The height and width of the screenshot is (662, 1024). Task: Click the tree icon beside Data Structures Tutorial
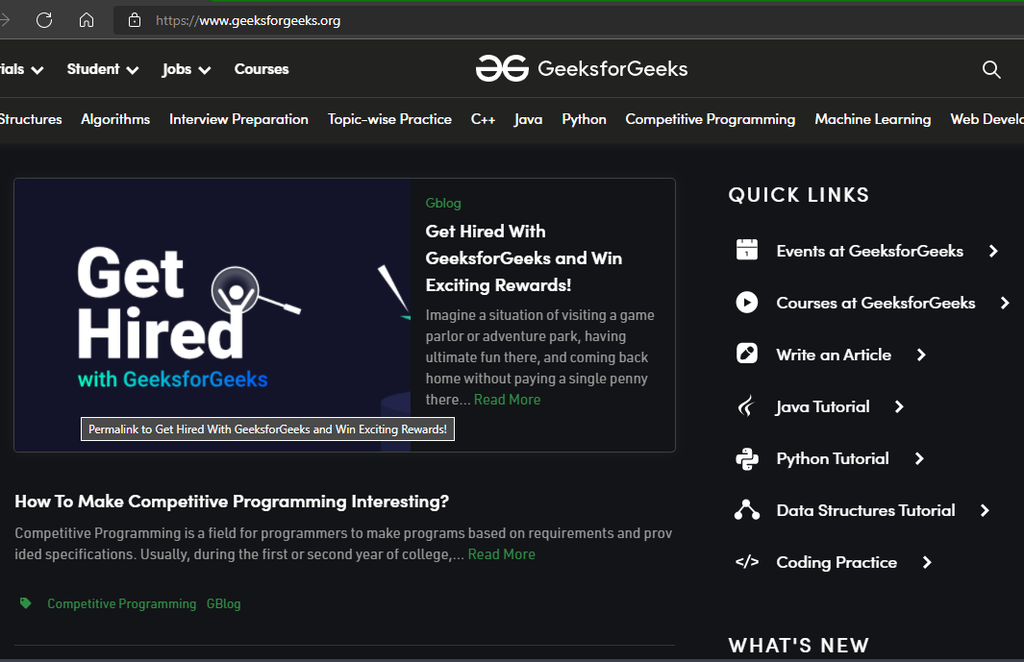click(x=746, y=510)
